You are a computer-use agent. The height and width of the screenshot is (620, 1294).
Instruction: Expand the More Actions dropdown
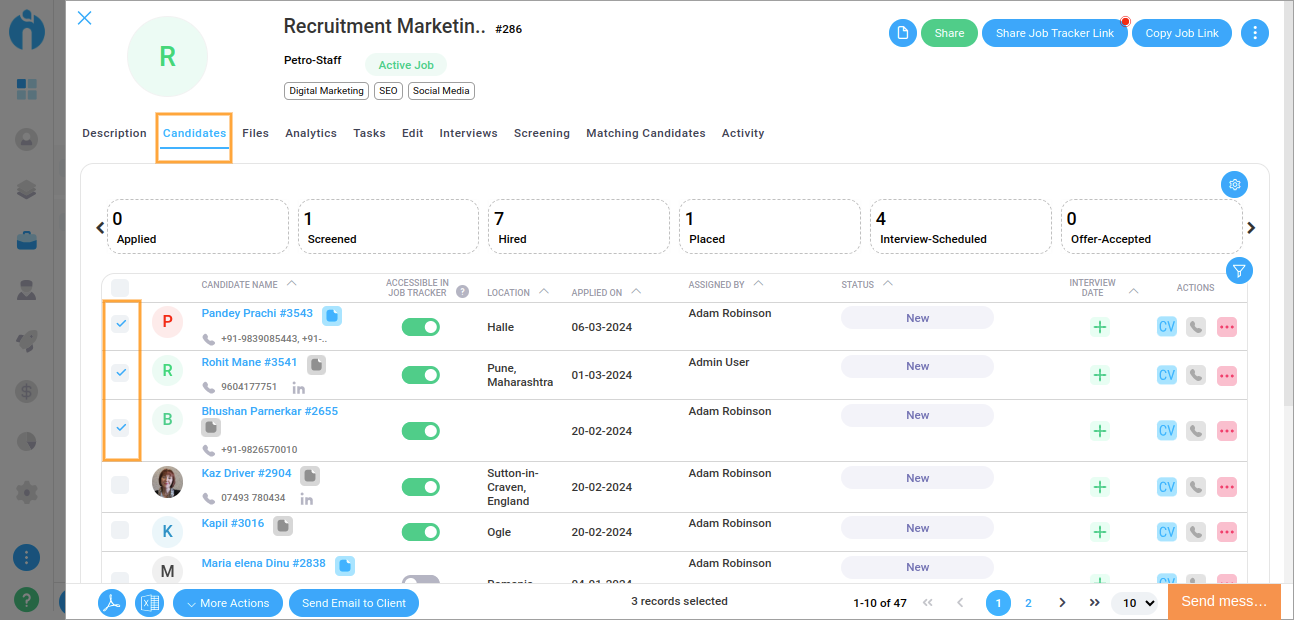click(226, 603)
